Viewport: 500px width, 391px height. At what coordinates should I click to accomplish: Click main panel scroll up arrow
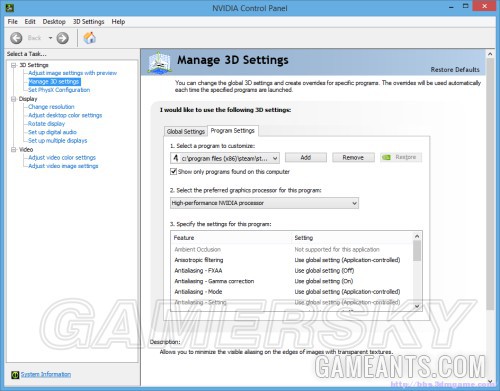click(x=490, y=54)
